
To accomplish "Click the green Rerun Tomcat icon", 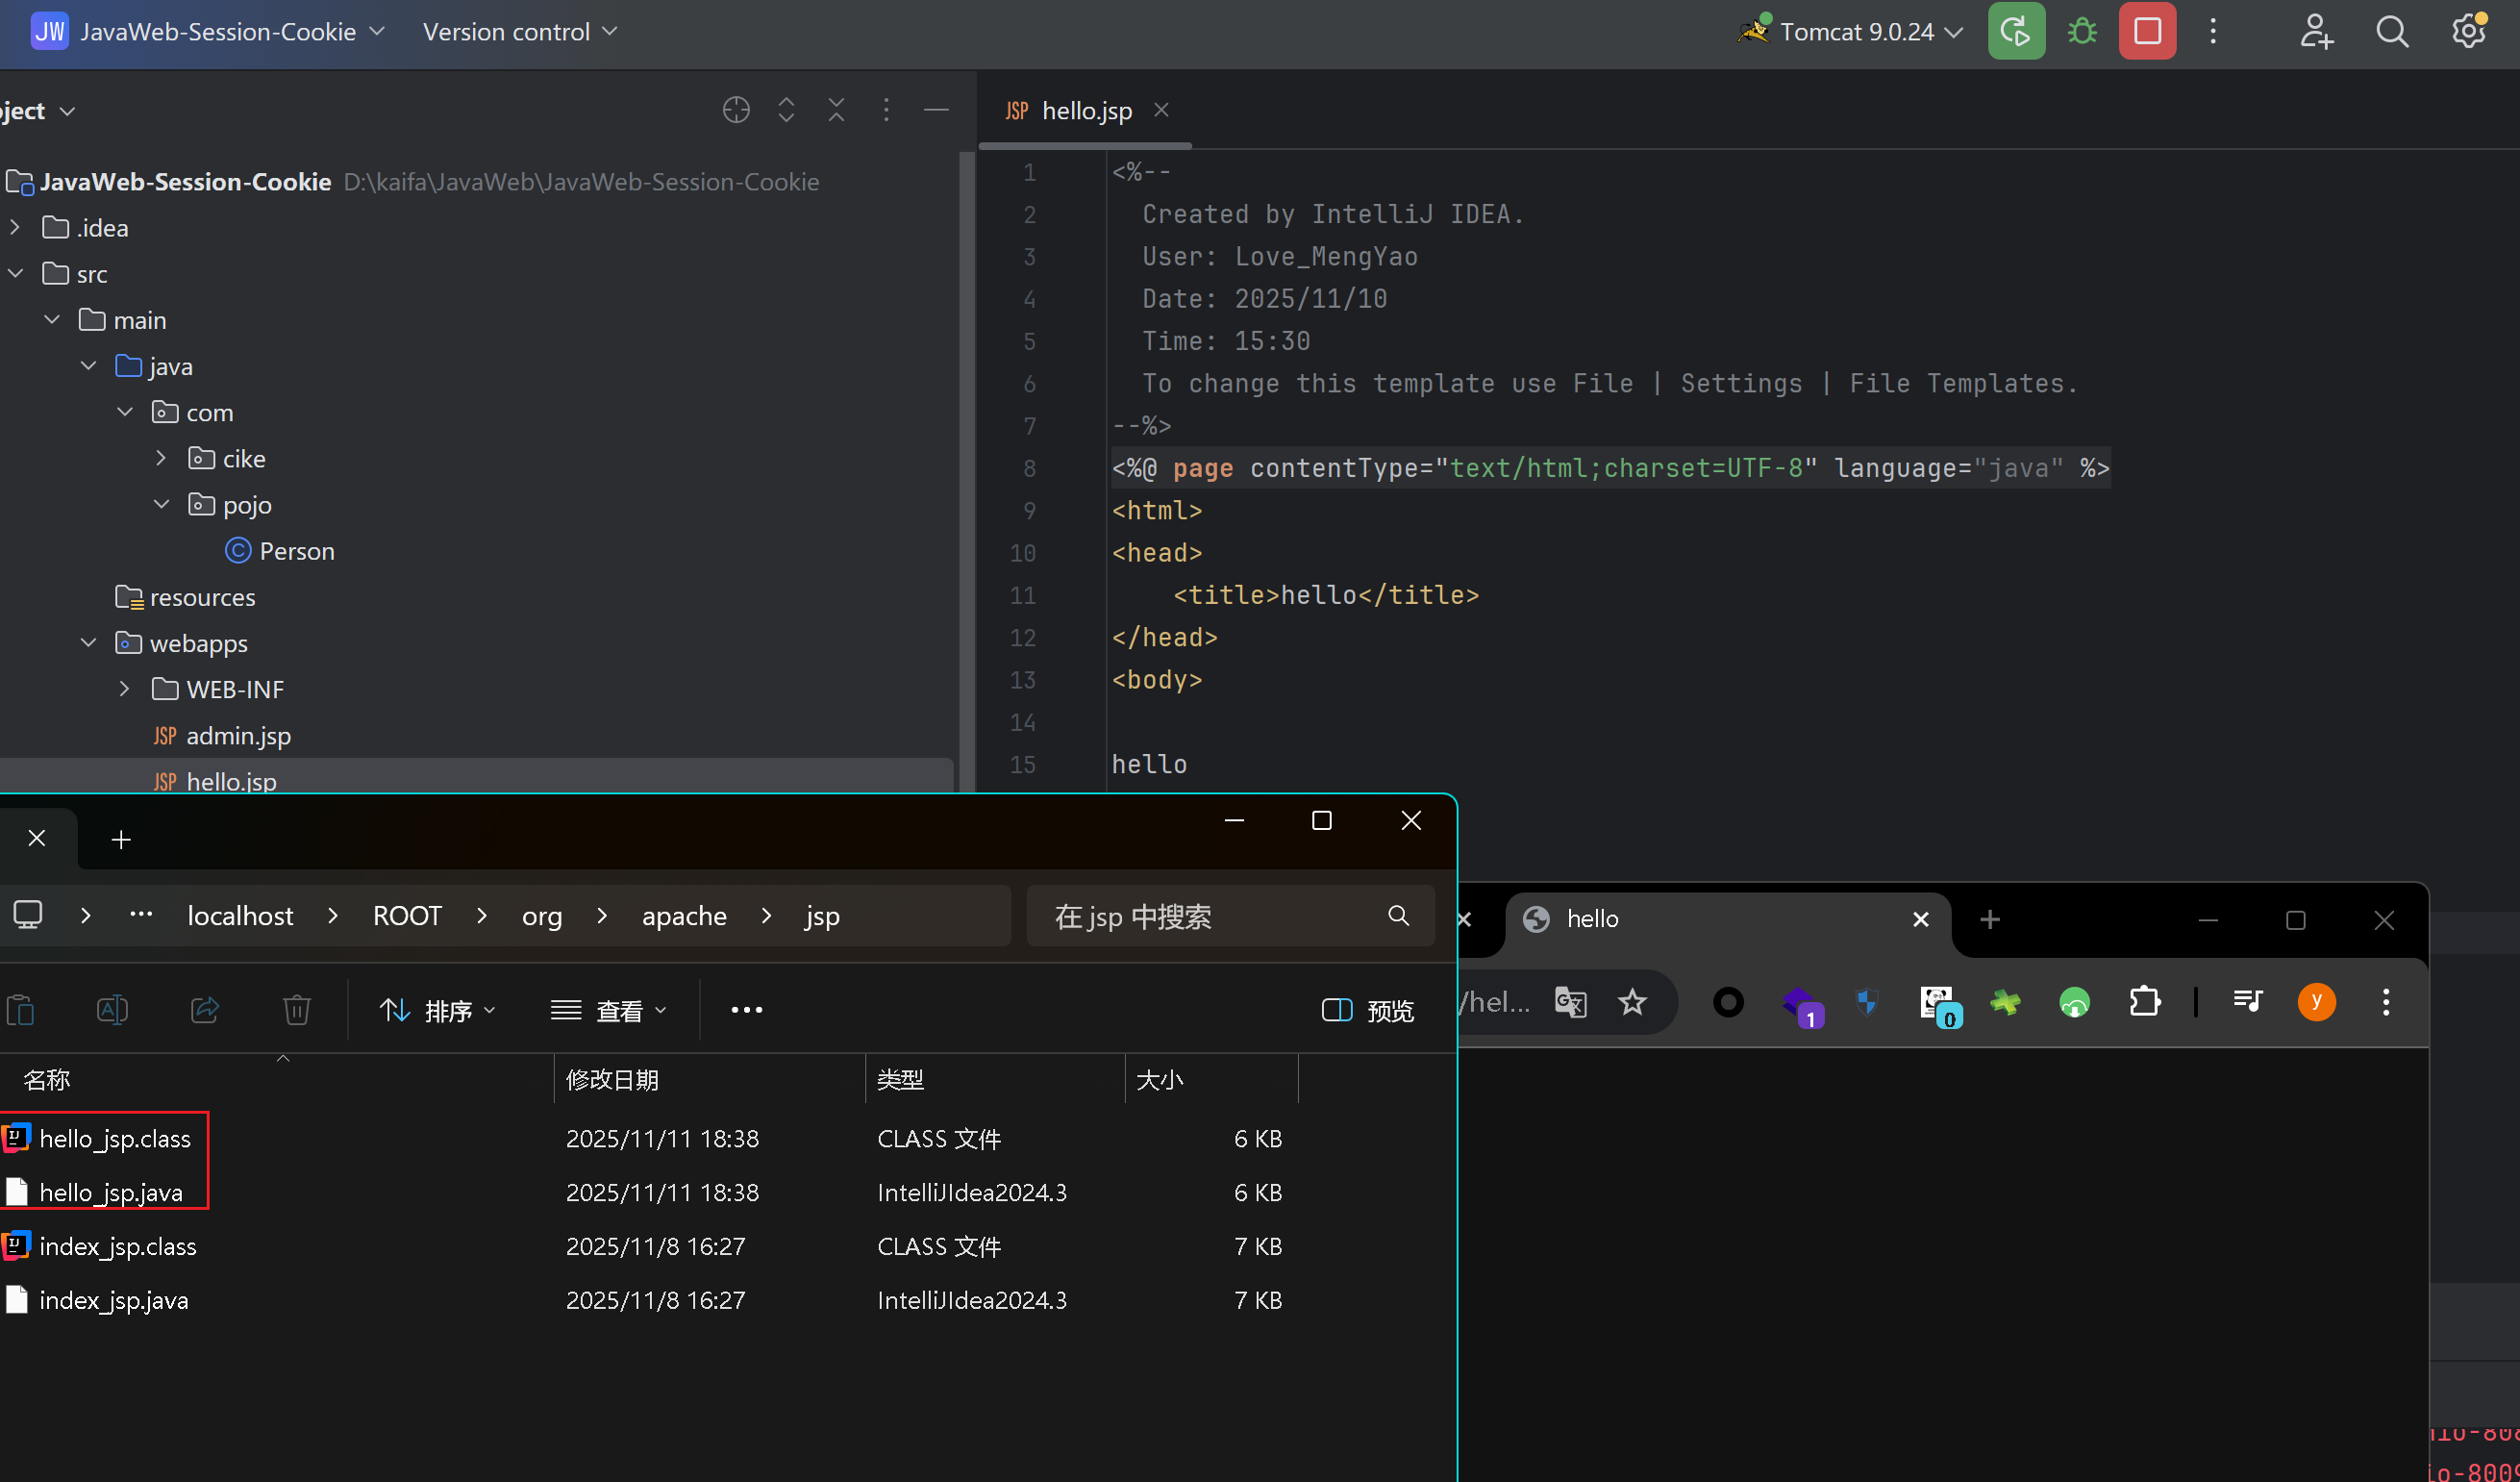I will coord(2015,32).
